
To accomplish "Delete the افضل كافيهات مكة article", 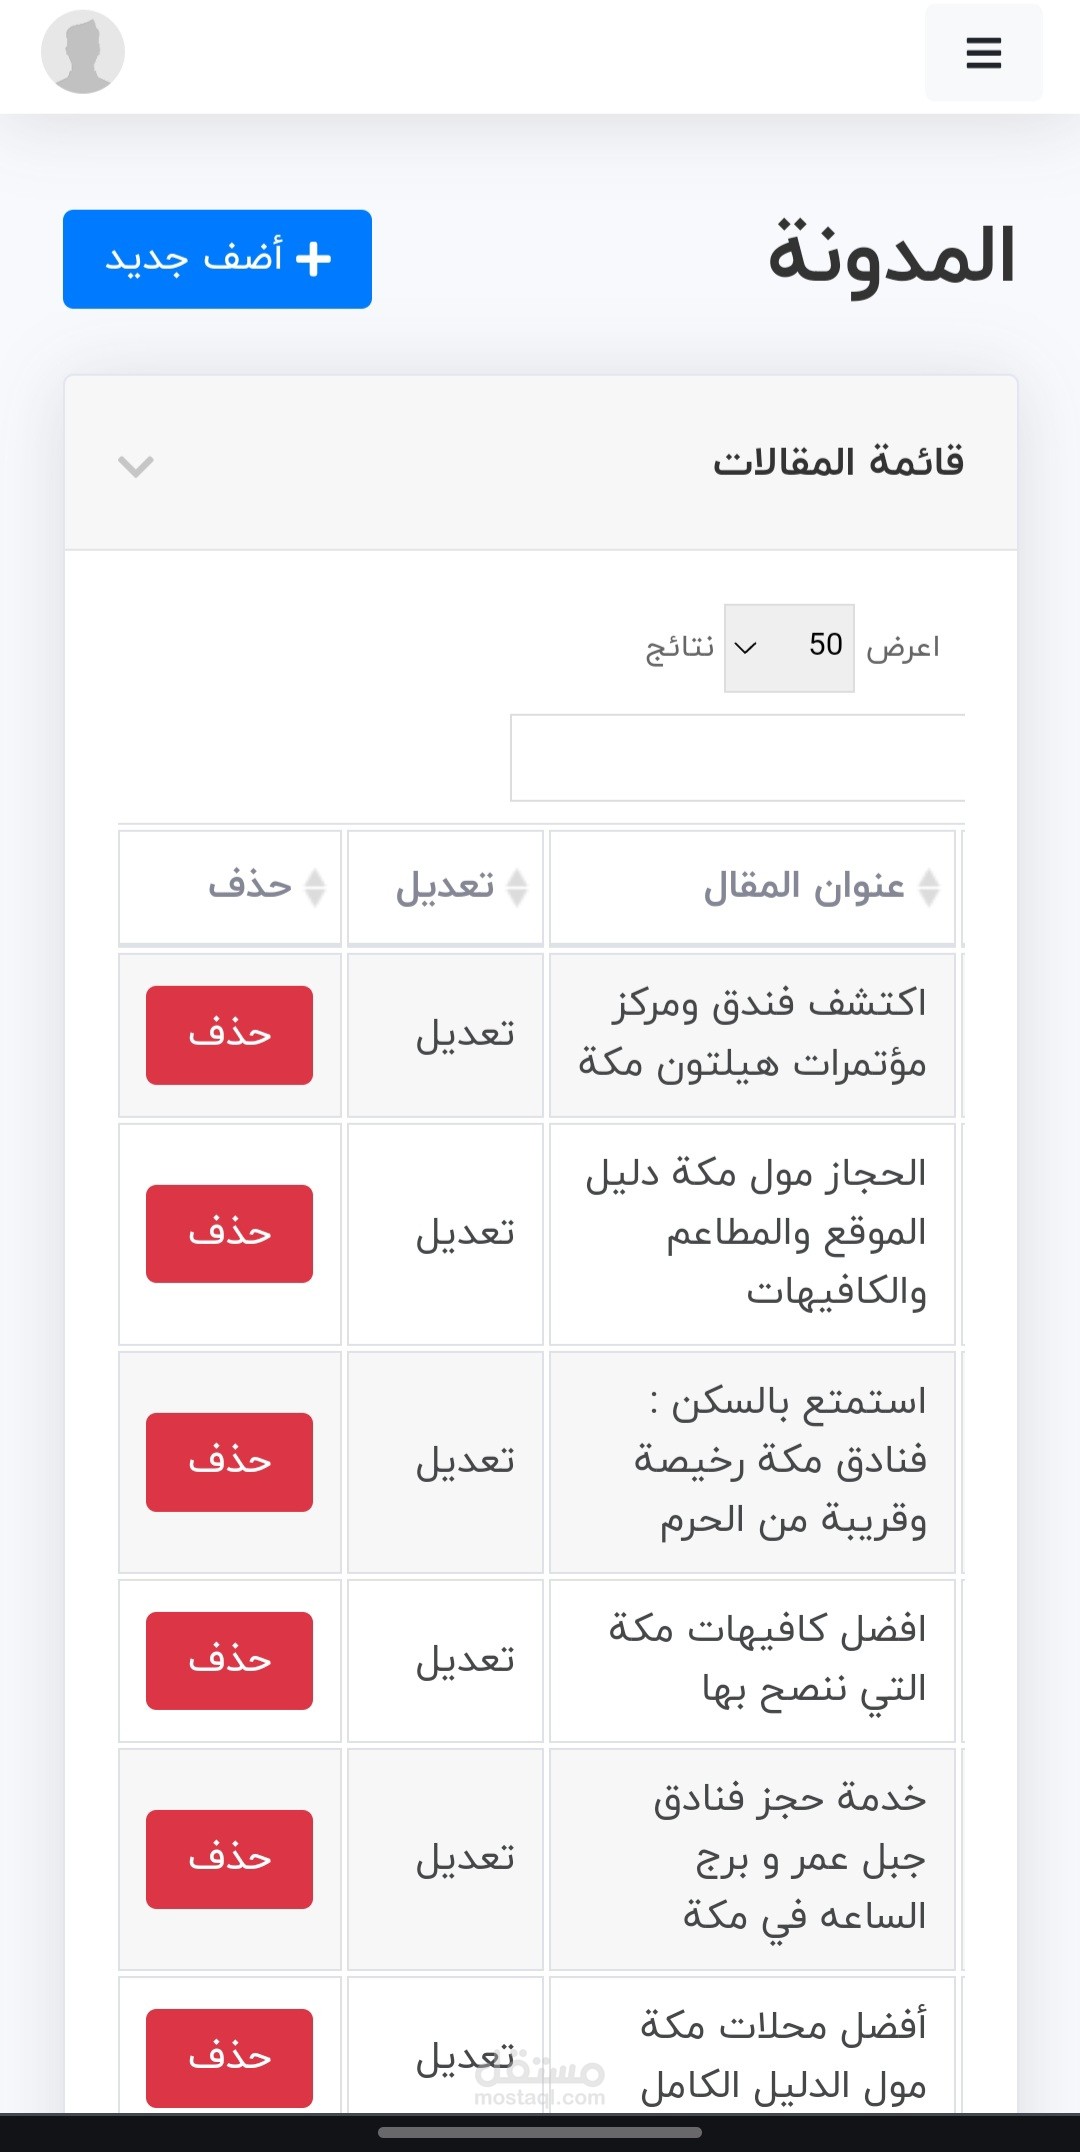I will click(229, 1661).
